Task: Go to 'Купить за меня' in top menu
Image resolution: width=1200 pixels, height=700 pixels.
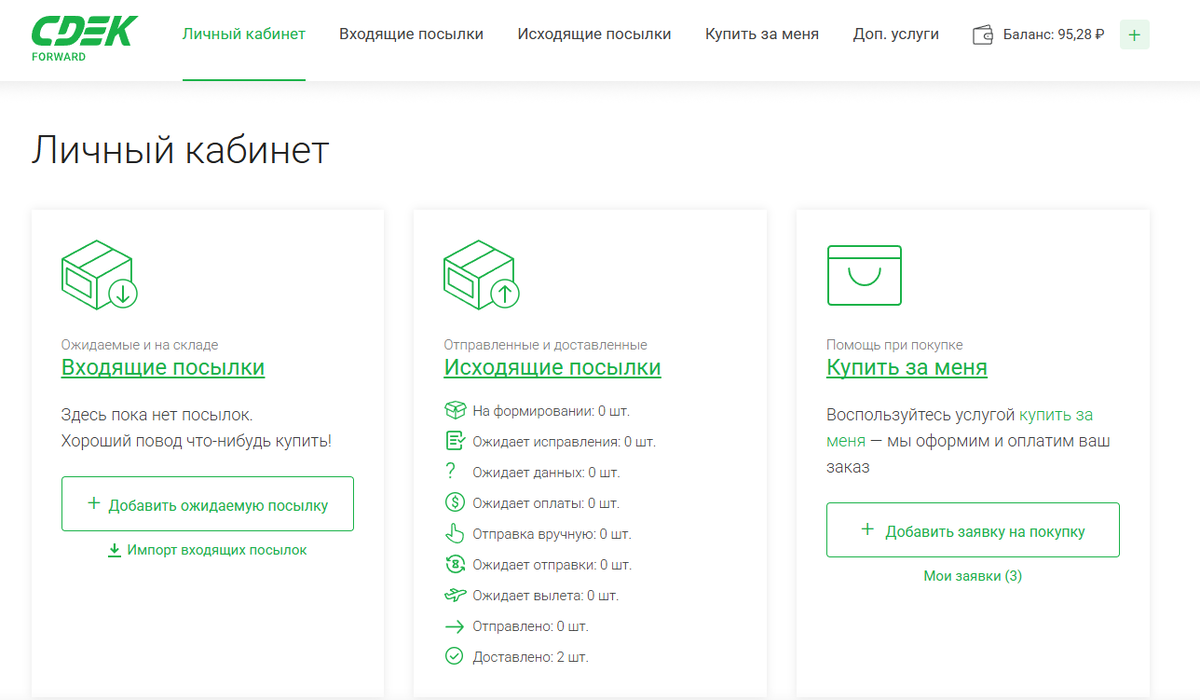Action: coord(762,34)
